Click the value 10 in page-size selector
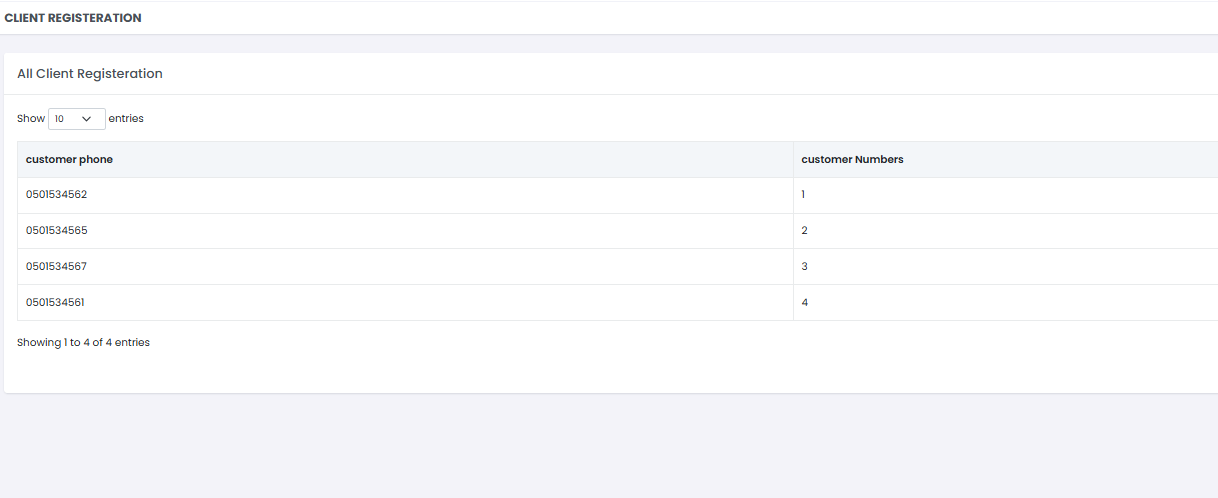The image size is (1218, 498). pyautogui.click(x=59, y=119)
